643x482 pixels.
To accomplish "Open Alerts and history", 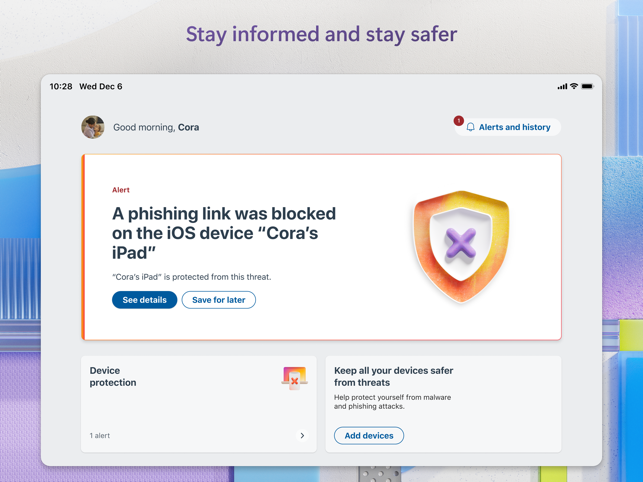I will coord(507,127).
